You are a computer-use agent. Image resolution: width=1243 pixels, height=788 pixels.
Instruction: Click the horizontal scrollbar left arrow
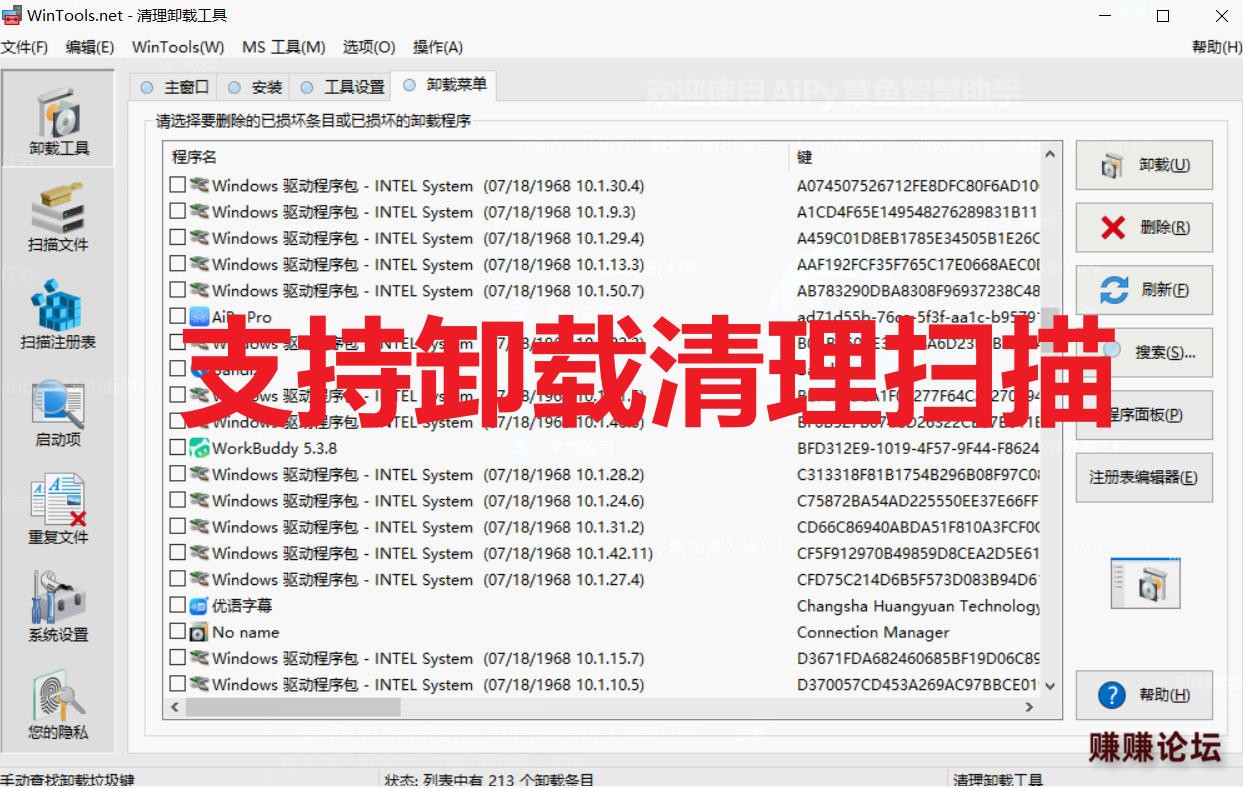174,707
